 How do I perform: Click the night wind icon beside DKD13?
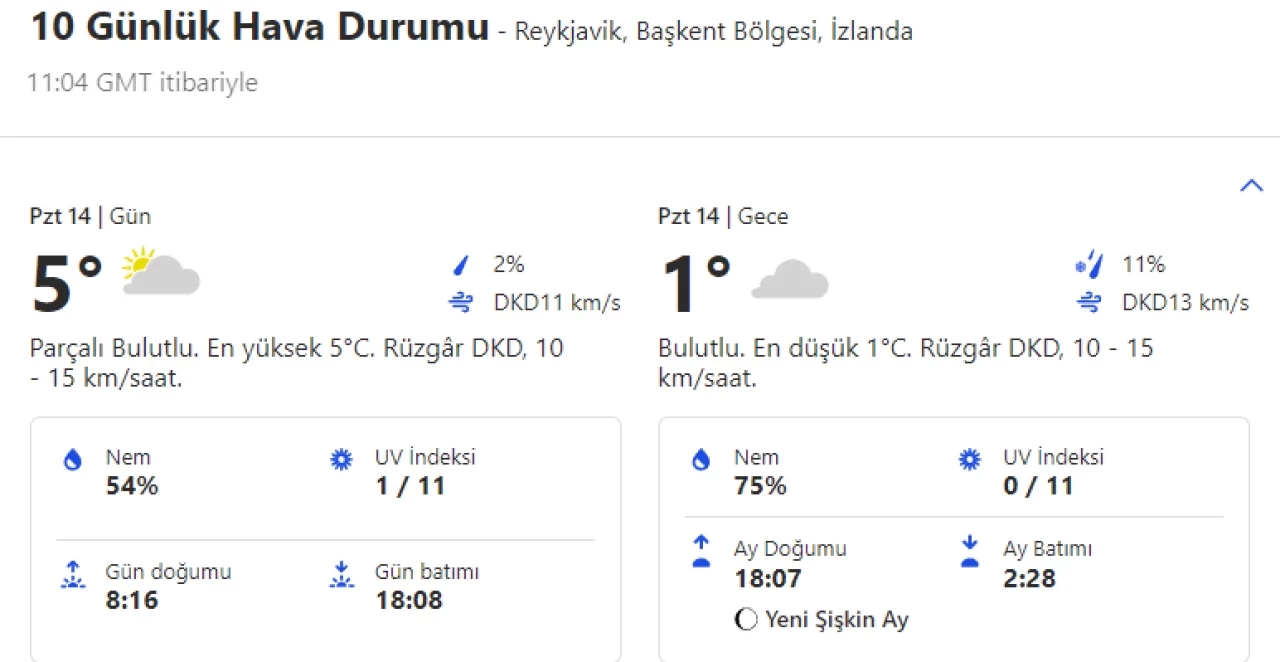tap(1089, 302)
